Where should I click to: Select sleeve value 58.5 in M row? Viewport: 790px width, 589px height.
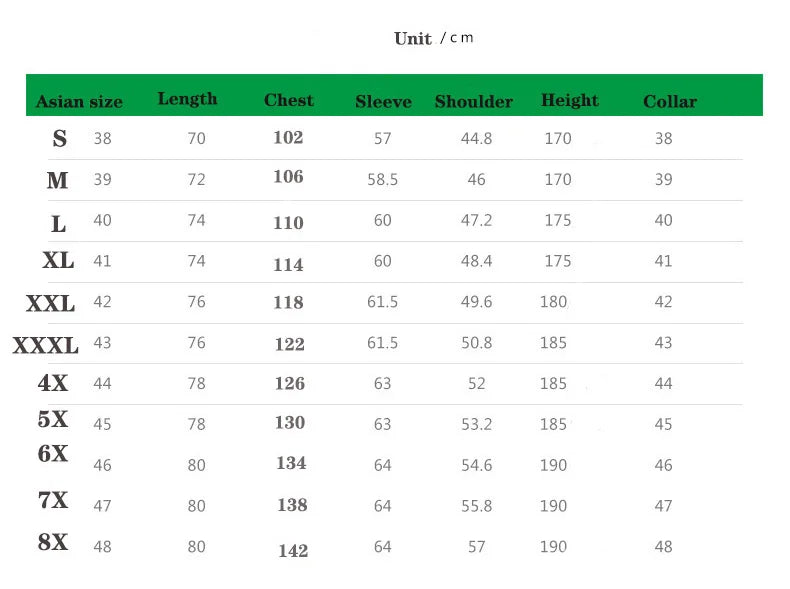tap(382, 180)
